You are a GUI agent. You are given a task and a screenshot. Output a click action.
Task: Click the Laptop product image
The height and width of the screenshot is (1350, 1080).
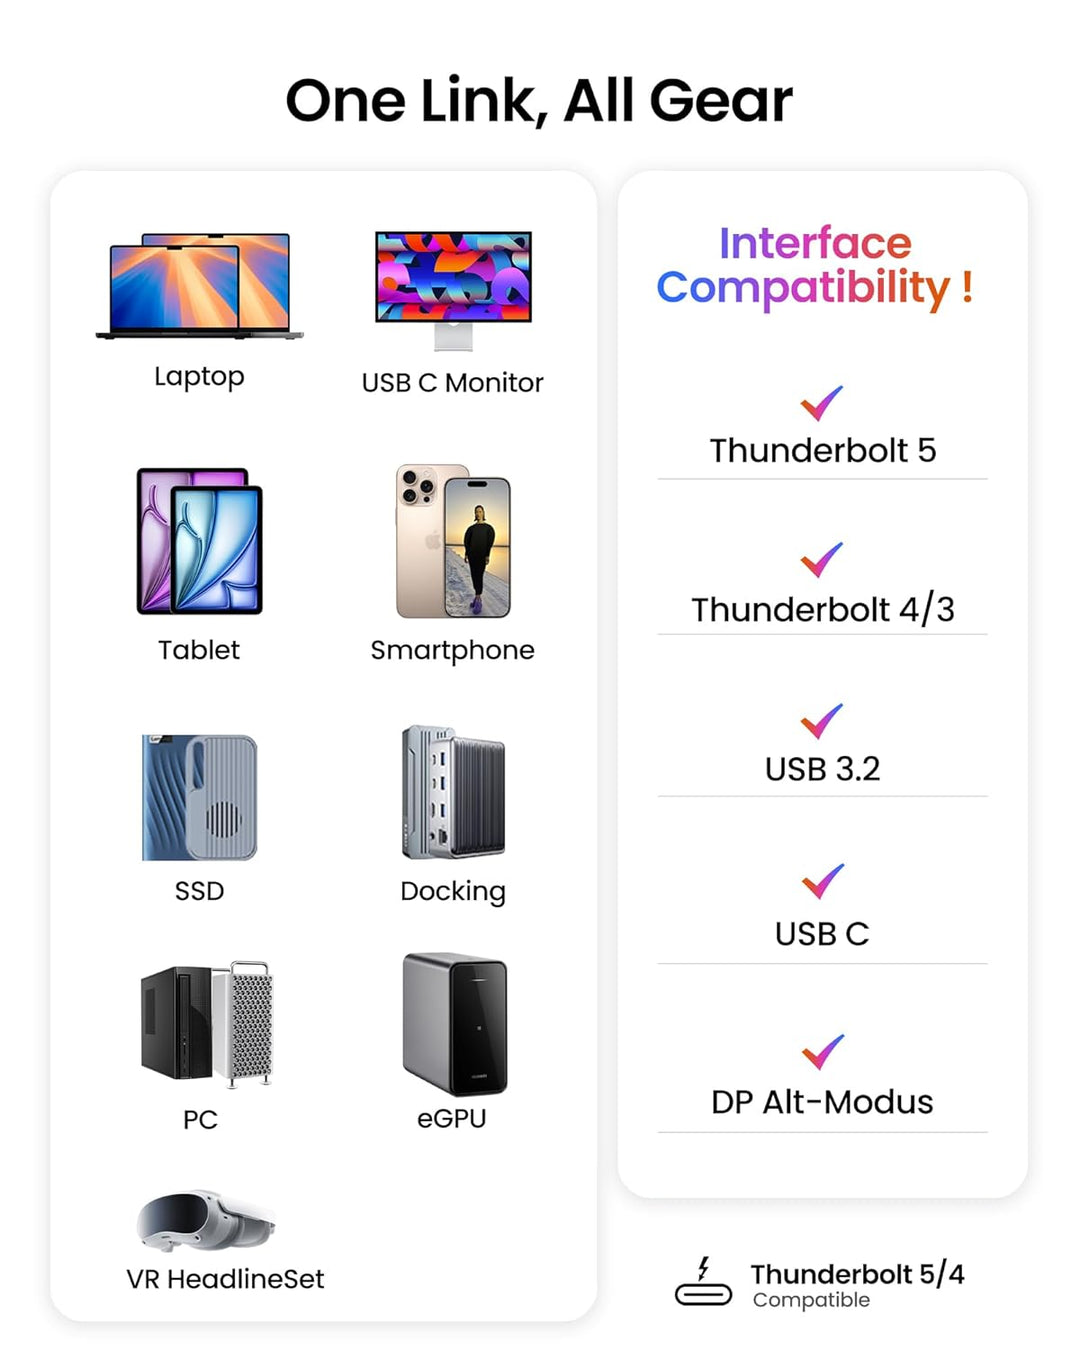coord(200,286)
